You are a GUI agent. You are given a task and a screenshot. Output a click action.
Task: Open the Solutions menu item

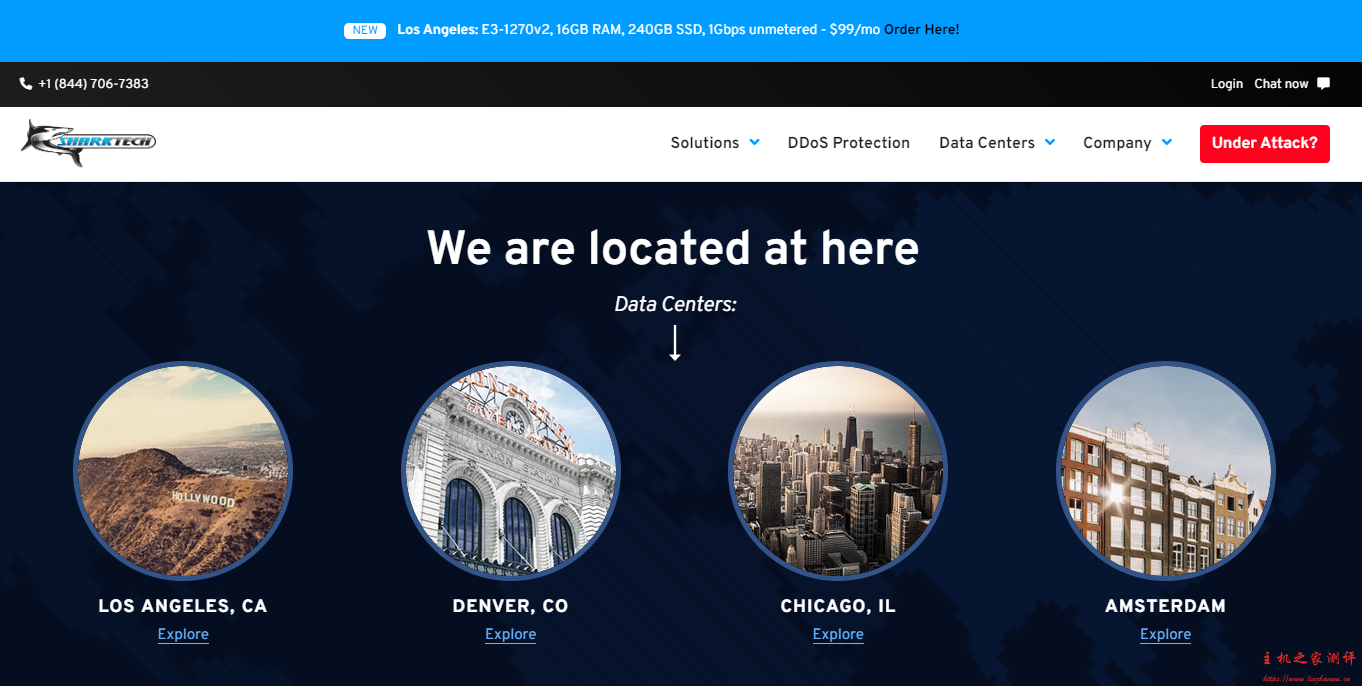pos(704,143)
